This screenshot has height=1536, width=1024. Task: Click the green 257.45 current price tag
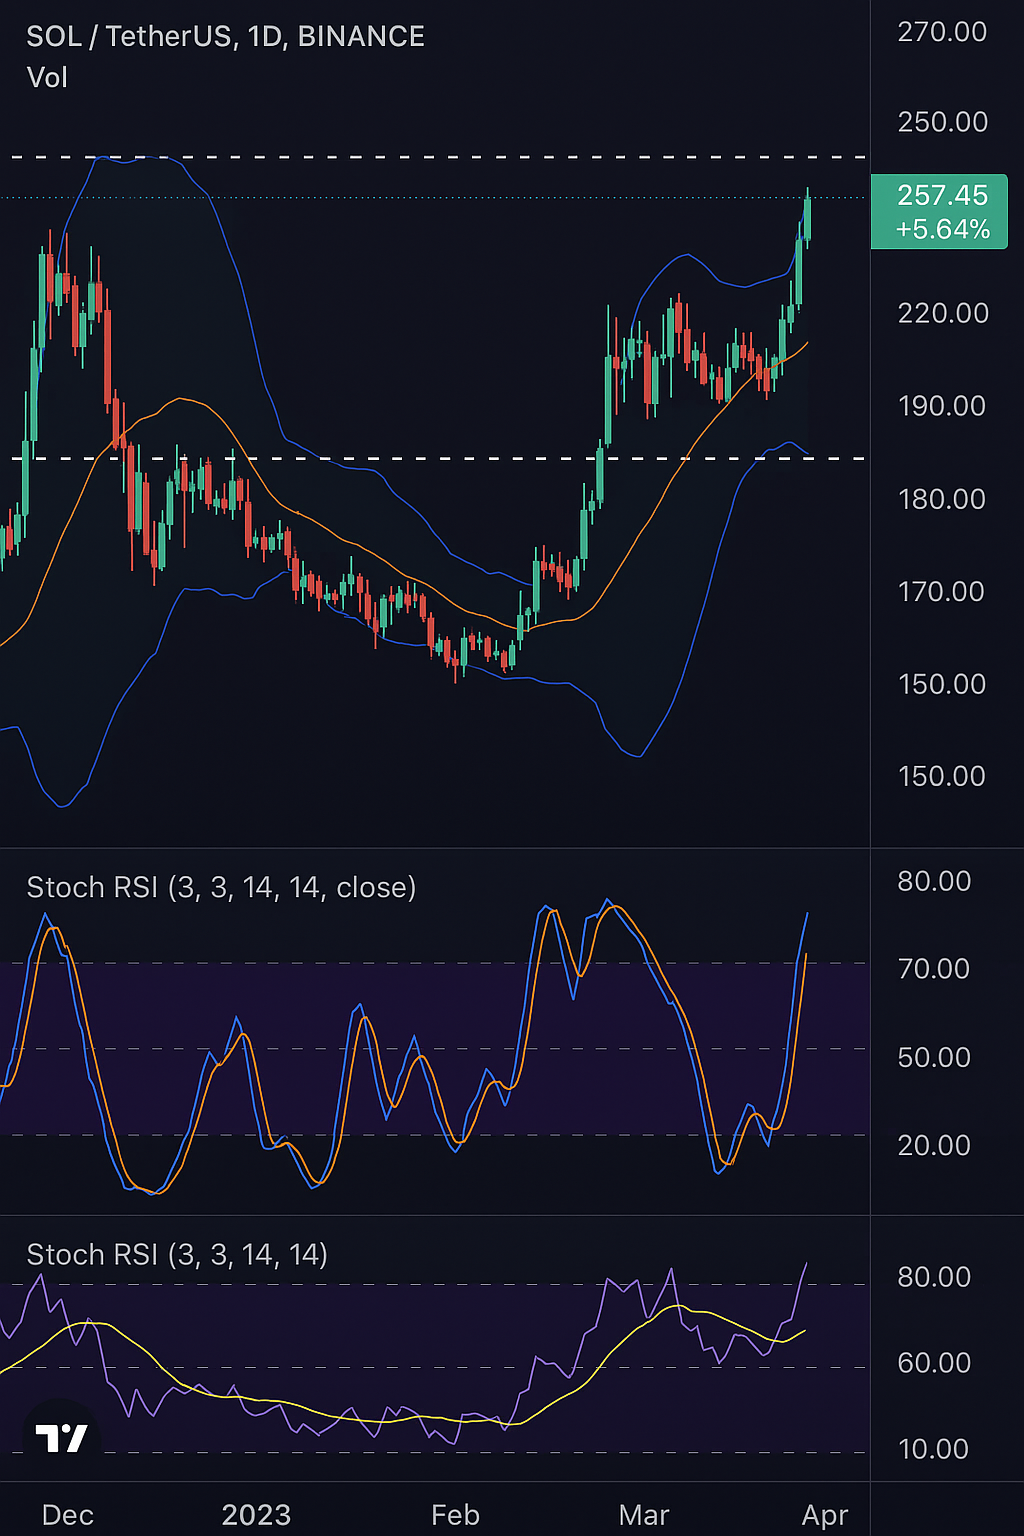tap(939, 212)
